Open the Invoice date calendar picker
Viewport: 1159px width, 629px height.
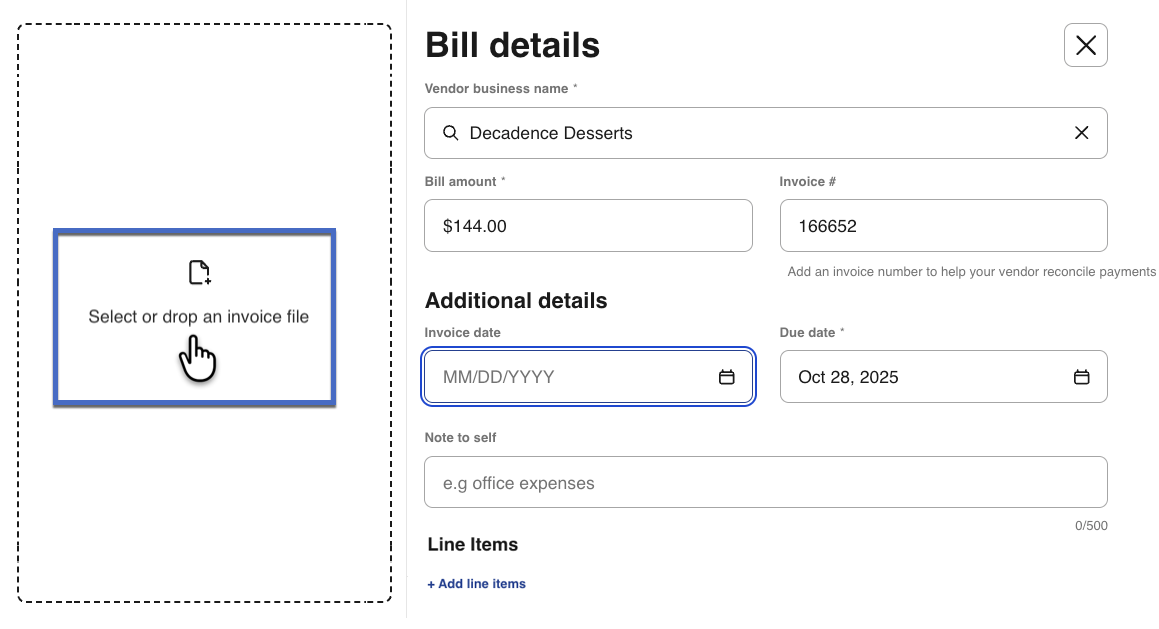click(727, 377)
